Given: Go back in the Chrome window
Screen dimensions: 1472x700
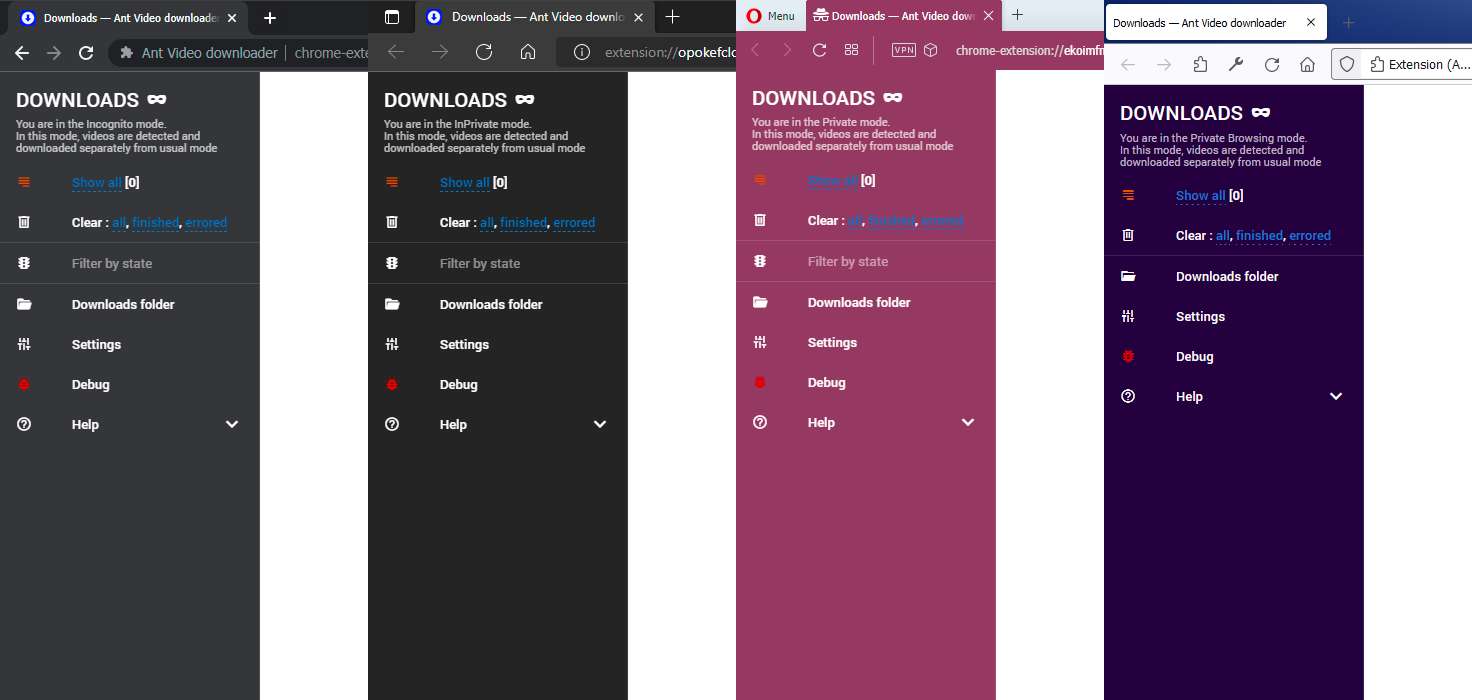Looking at the screenshot, I should tap(22, 53).
